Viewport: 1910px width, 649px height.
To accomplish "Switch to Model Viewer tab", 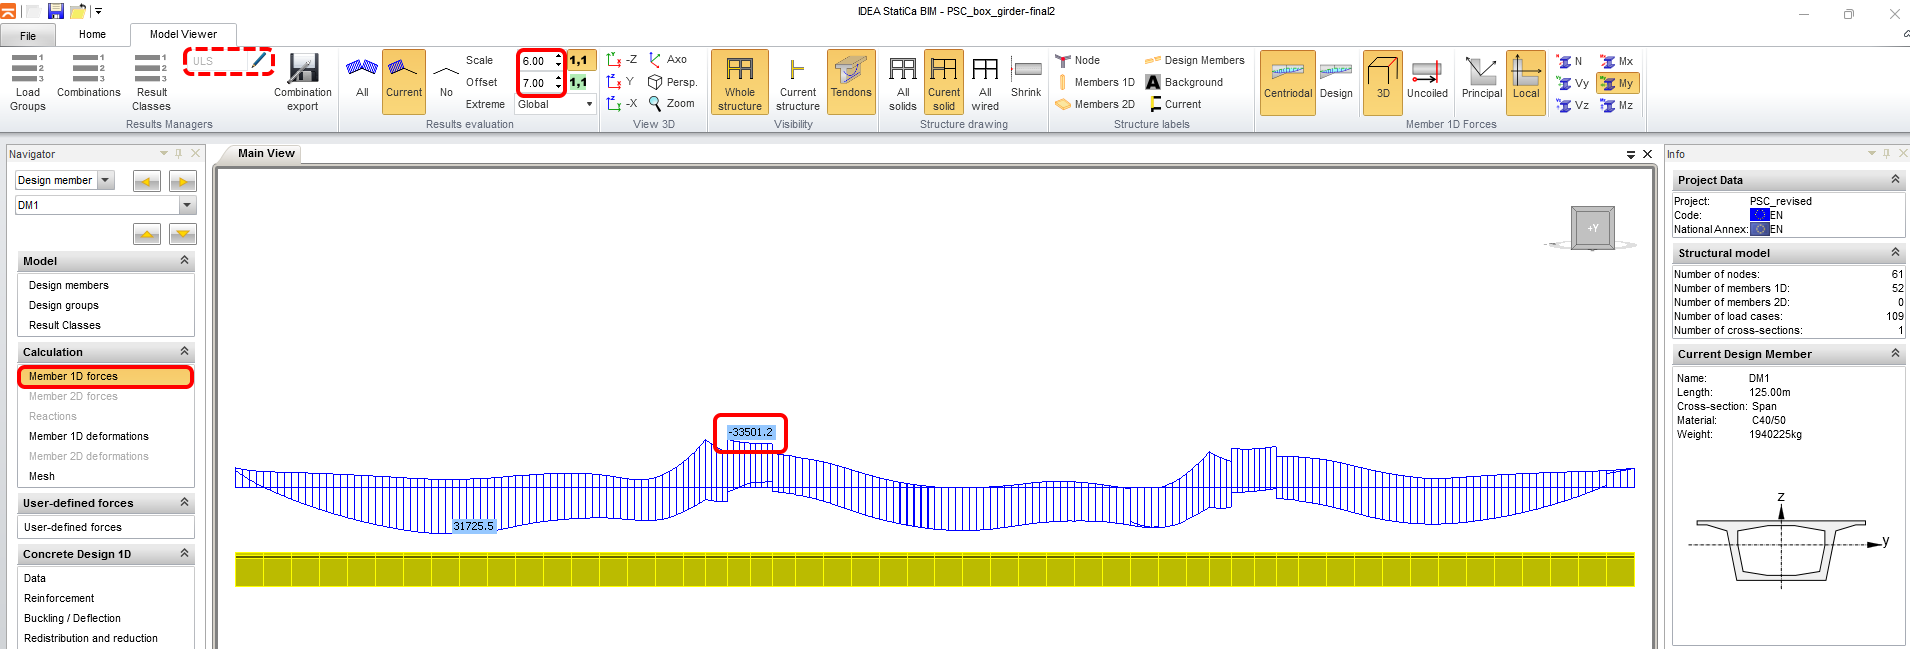I will click(183, 34).
